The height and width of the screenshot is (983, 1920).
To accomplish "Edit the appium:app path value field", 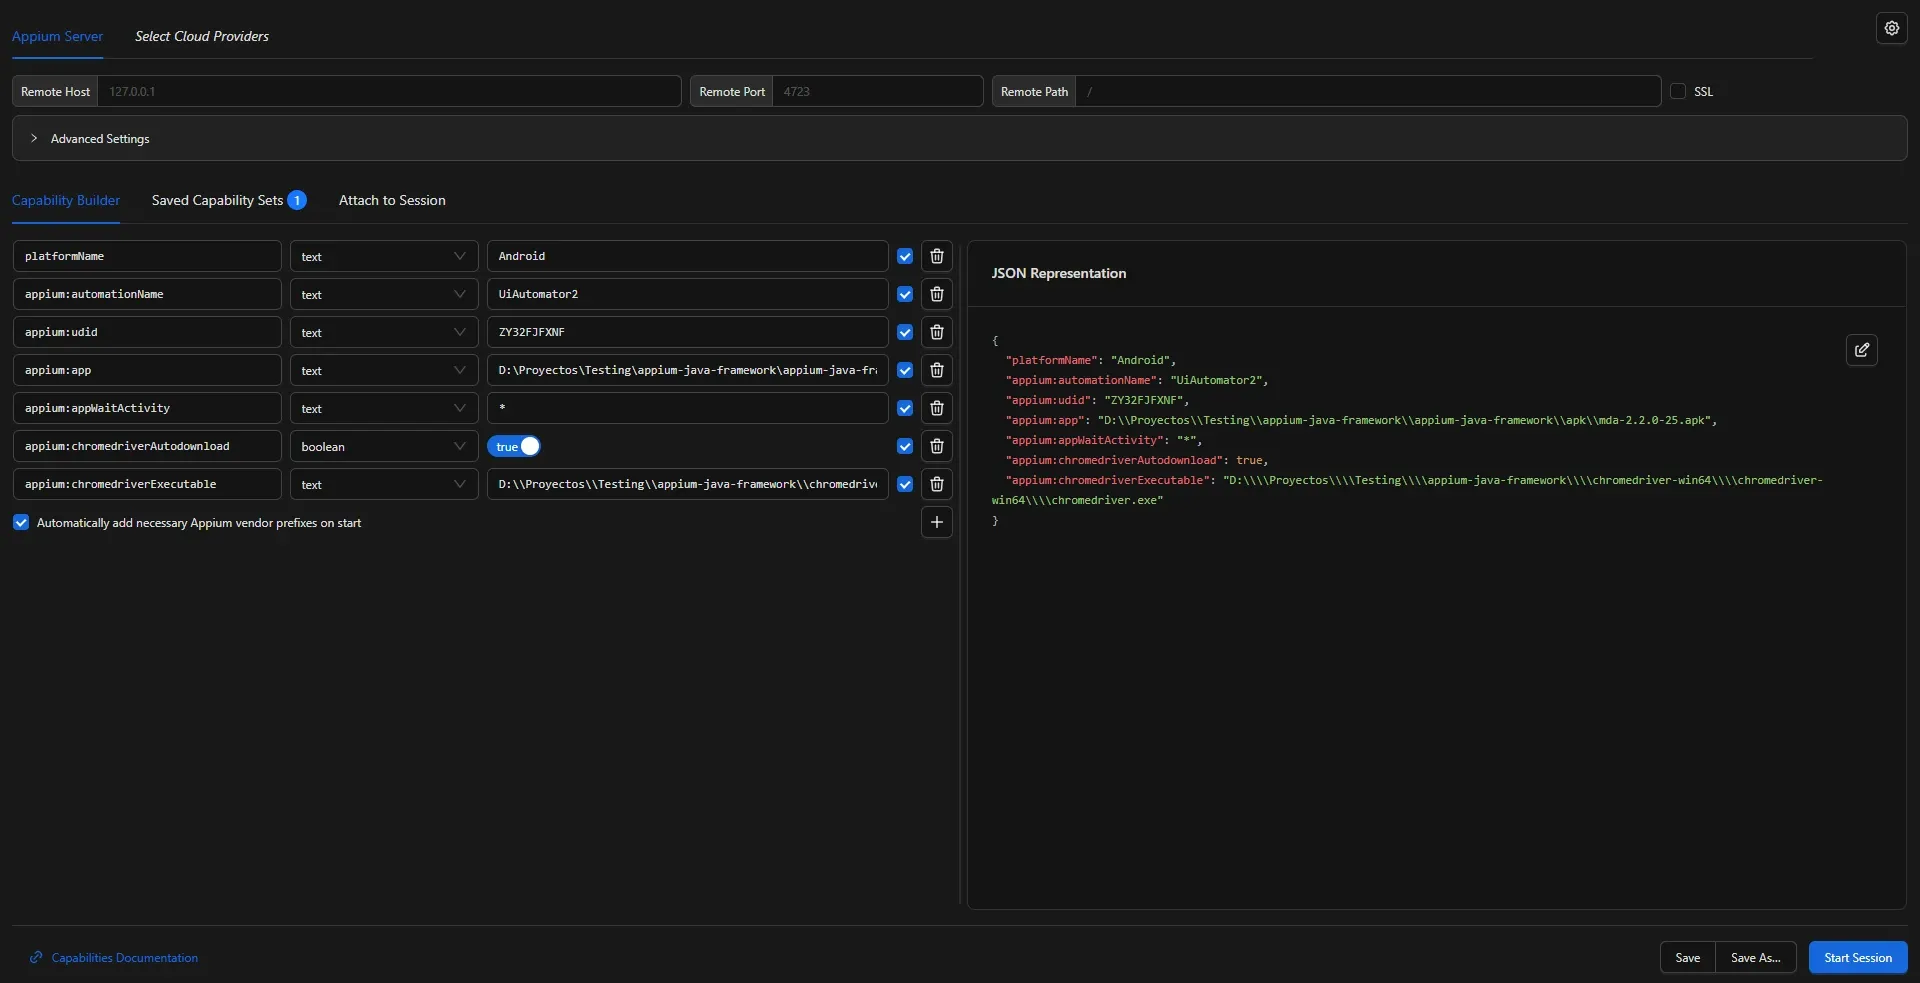I will point(688,370).
